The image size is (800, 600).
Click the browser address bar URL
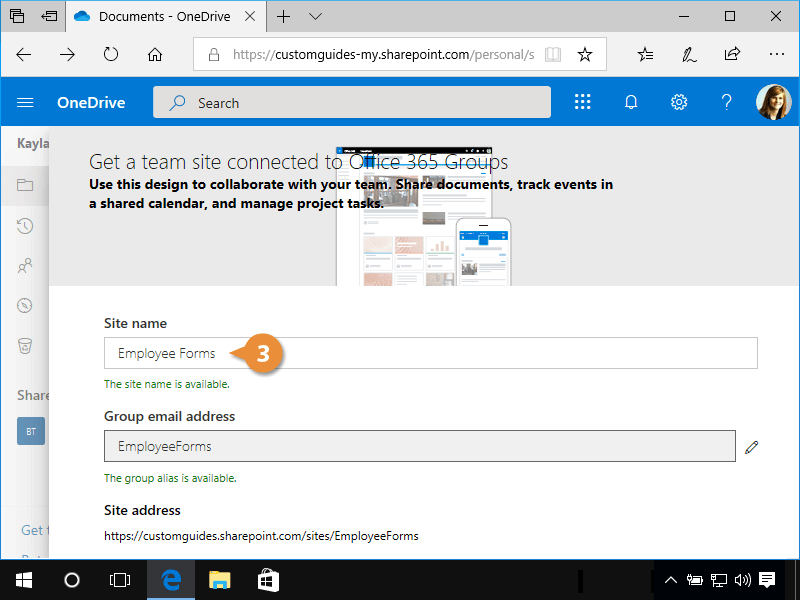coord(383,54)
